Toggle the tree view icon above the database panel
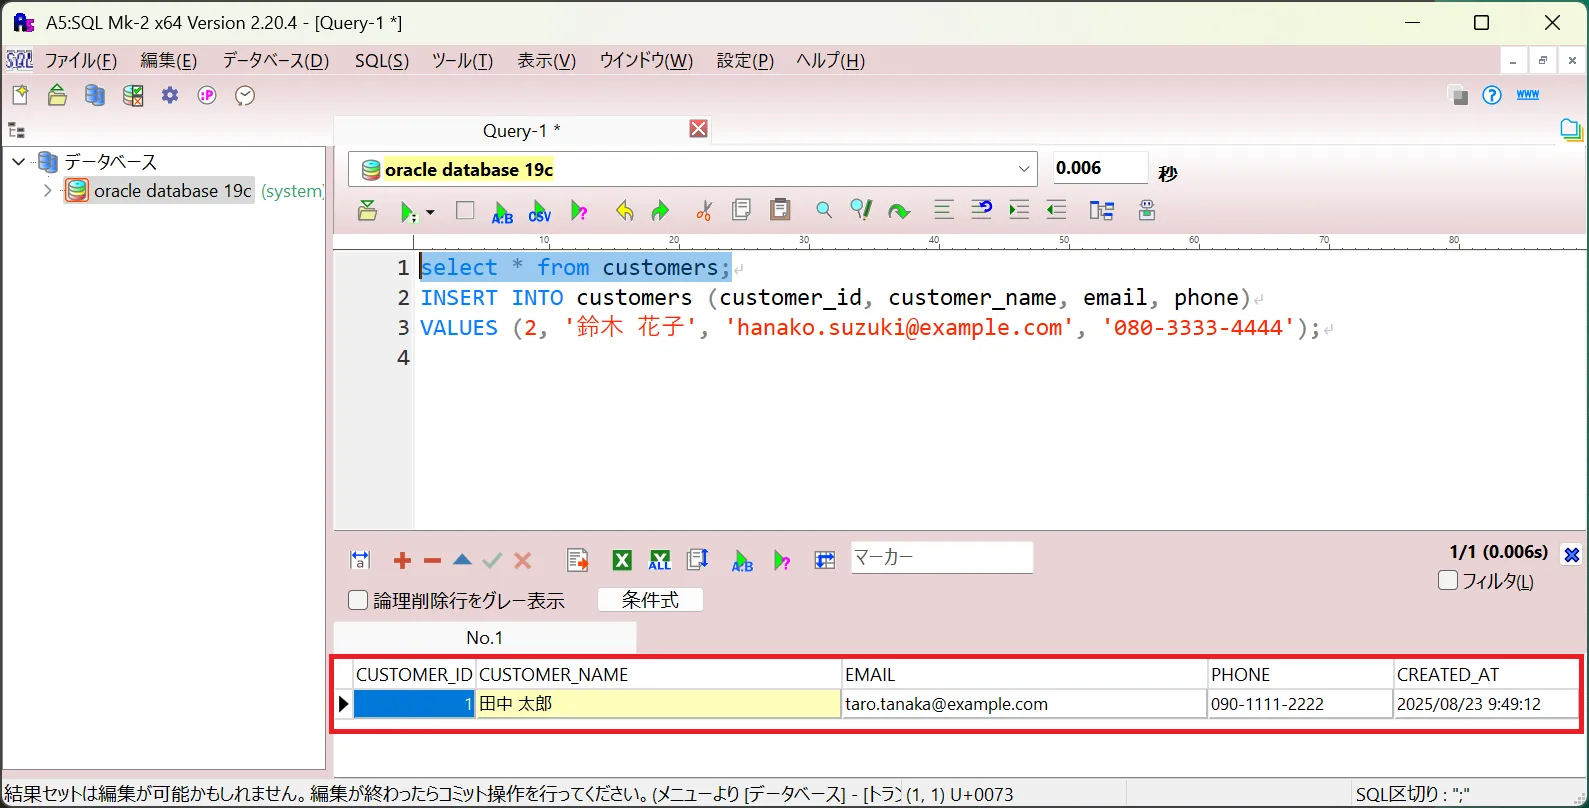The width and height of the screenshot is (1589, 808). coord(16,130)
